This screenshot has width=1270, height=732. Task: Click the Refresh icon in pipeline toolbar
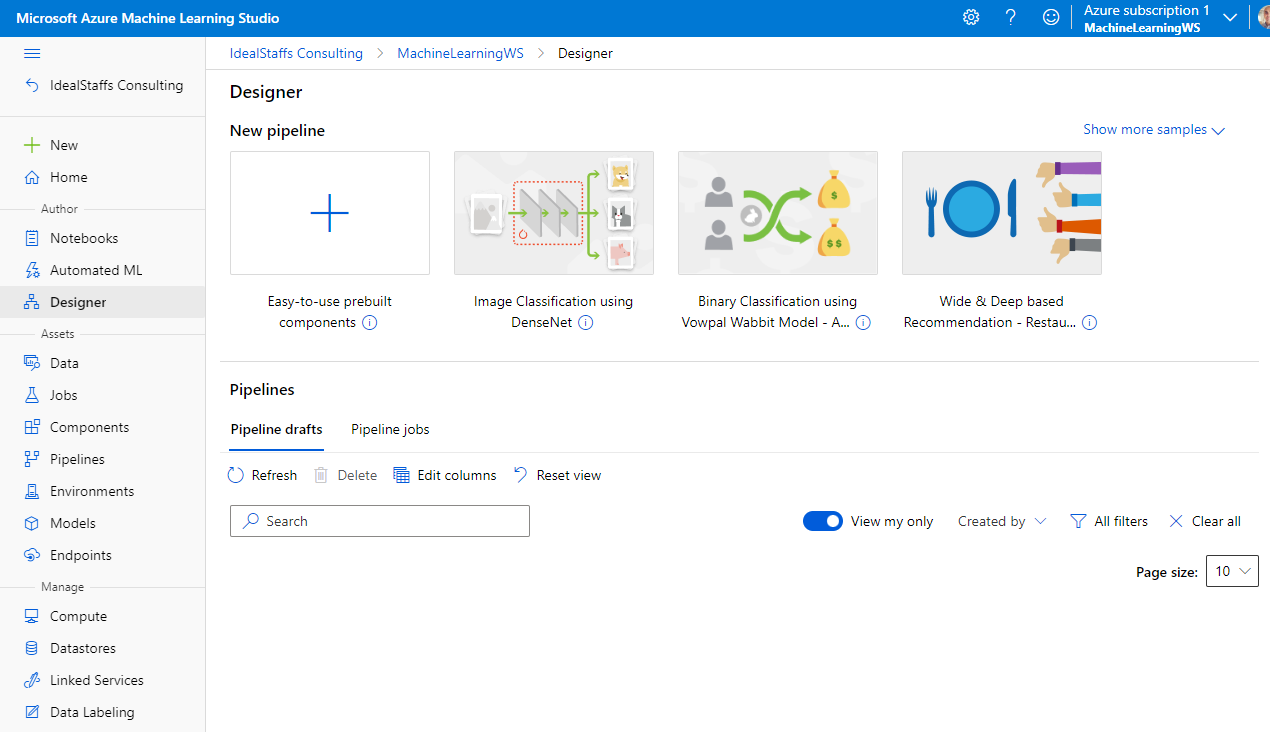click(x=236, y=475)
